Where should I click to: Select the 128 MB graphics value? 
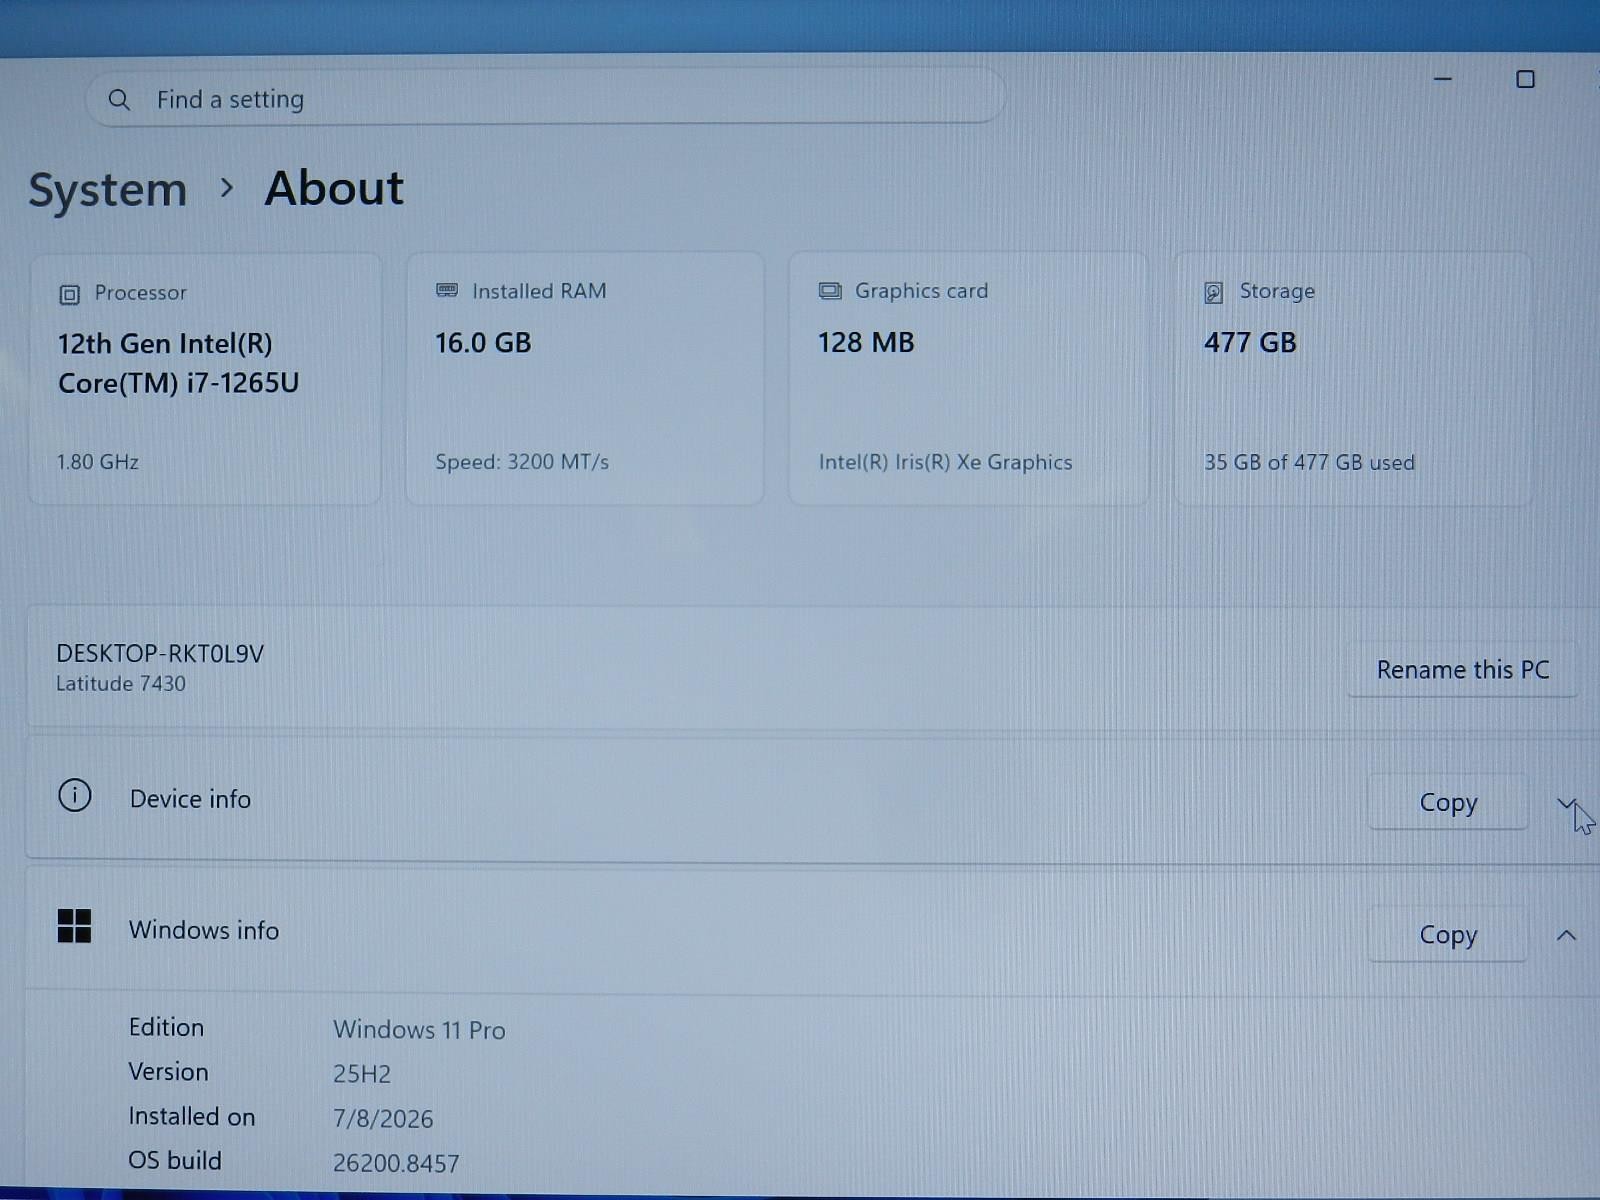pos(866,343)
